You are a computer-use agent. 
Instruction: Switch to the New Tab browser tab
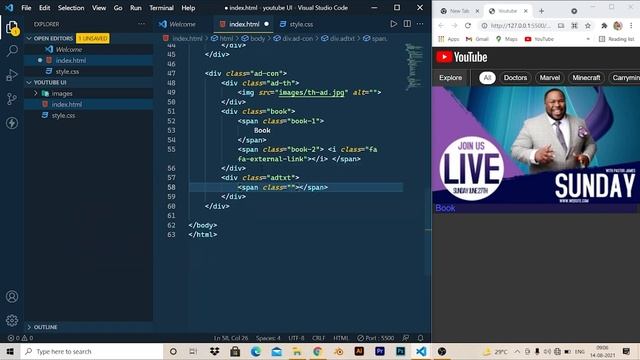(x=459, y=11)
